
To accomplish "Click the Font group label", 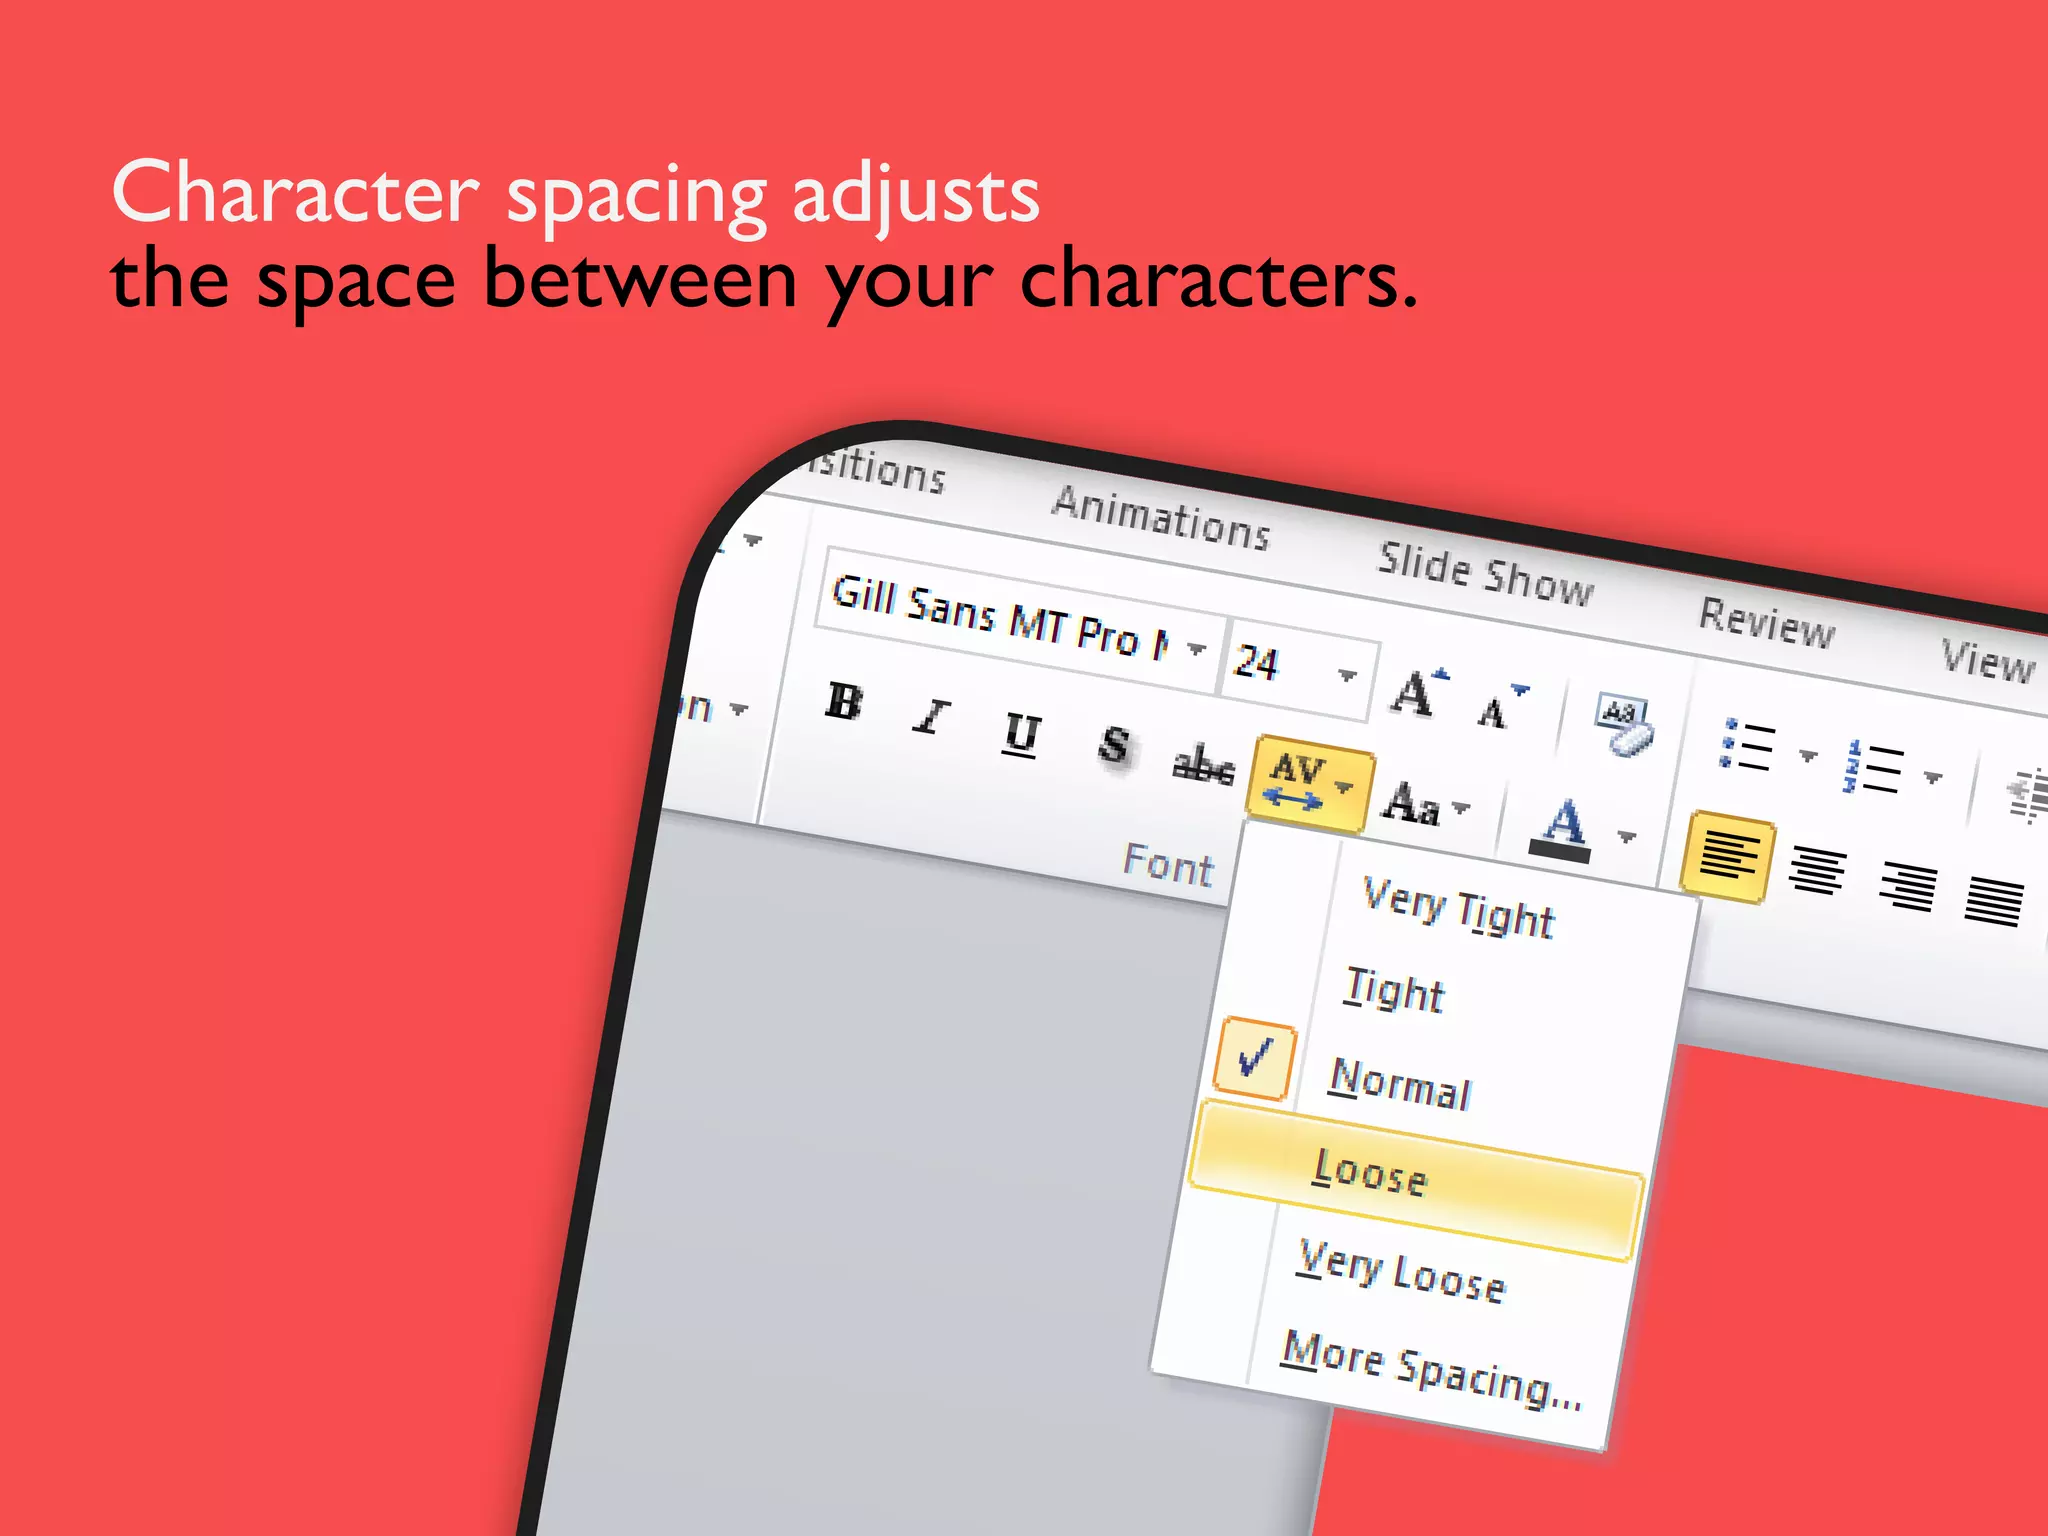I will coord(1169,864).
